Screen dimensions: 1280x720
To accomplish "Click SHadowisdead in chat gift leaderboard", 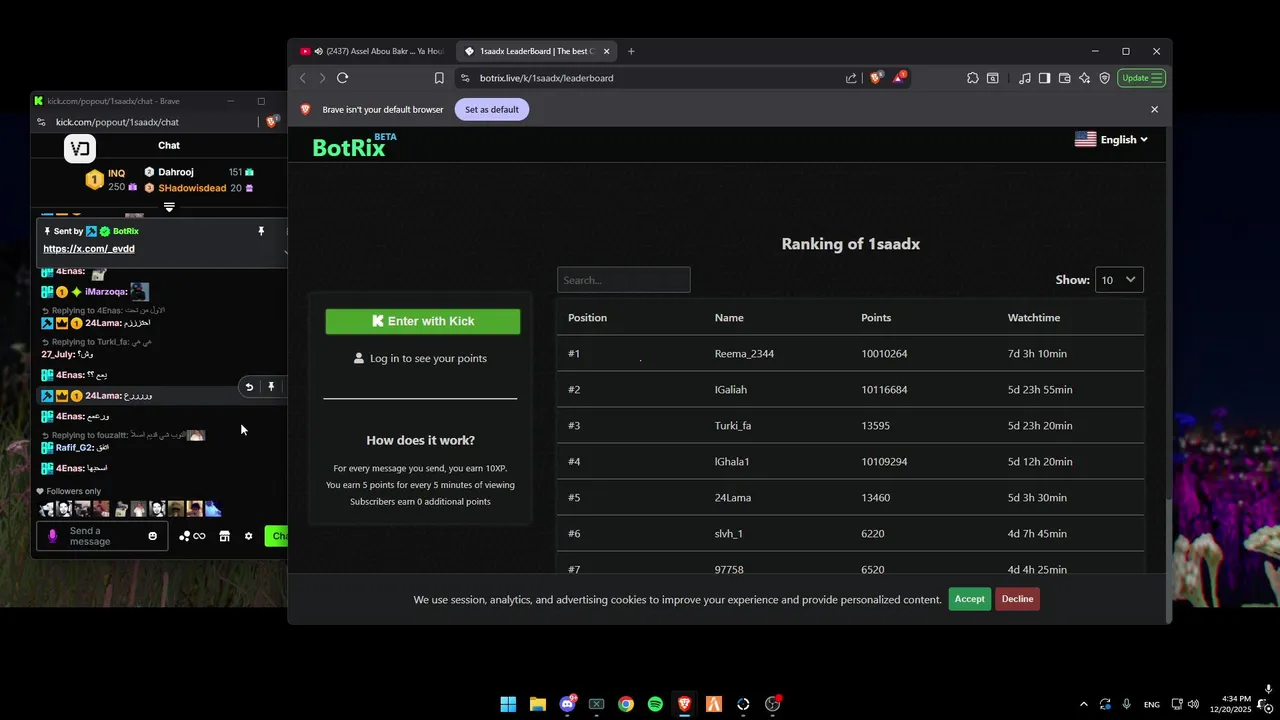I will click(x=192, y=188).
